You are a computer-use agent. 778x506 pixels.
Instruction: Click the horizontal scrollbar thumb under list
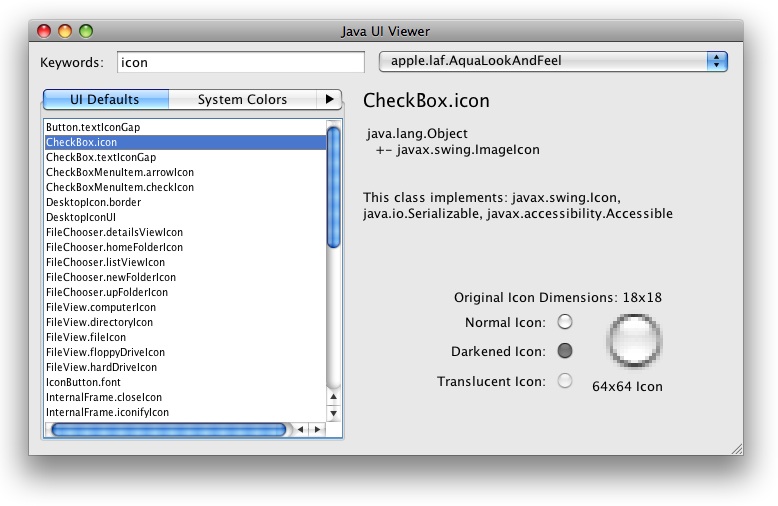(169, 430)
